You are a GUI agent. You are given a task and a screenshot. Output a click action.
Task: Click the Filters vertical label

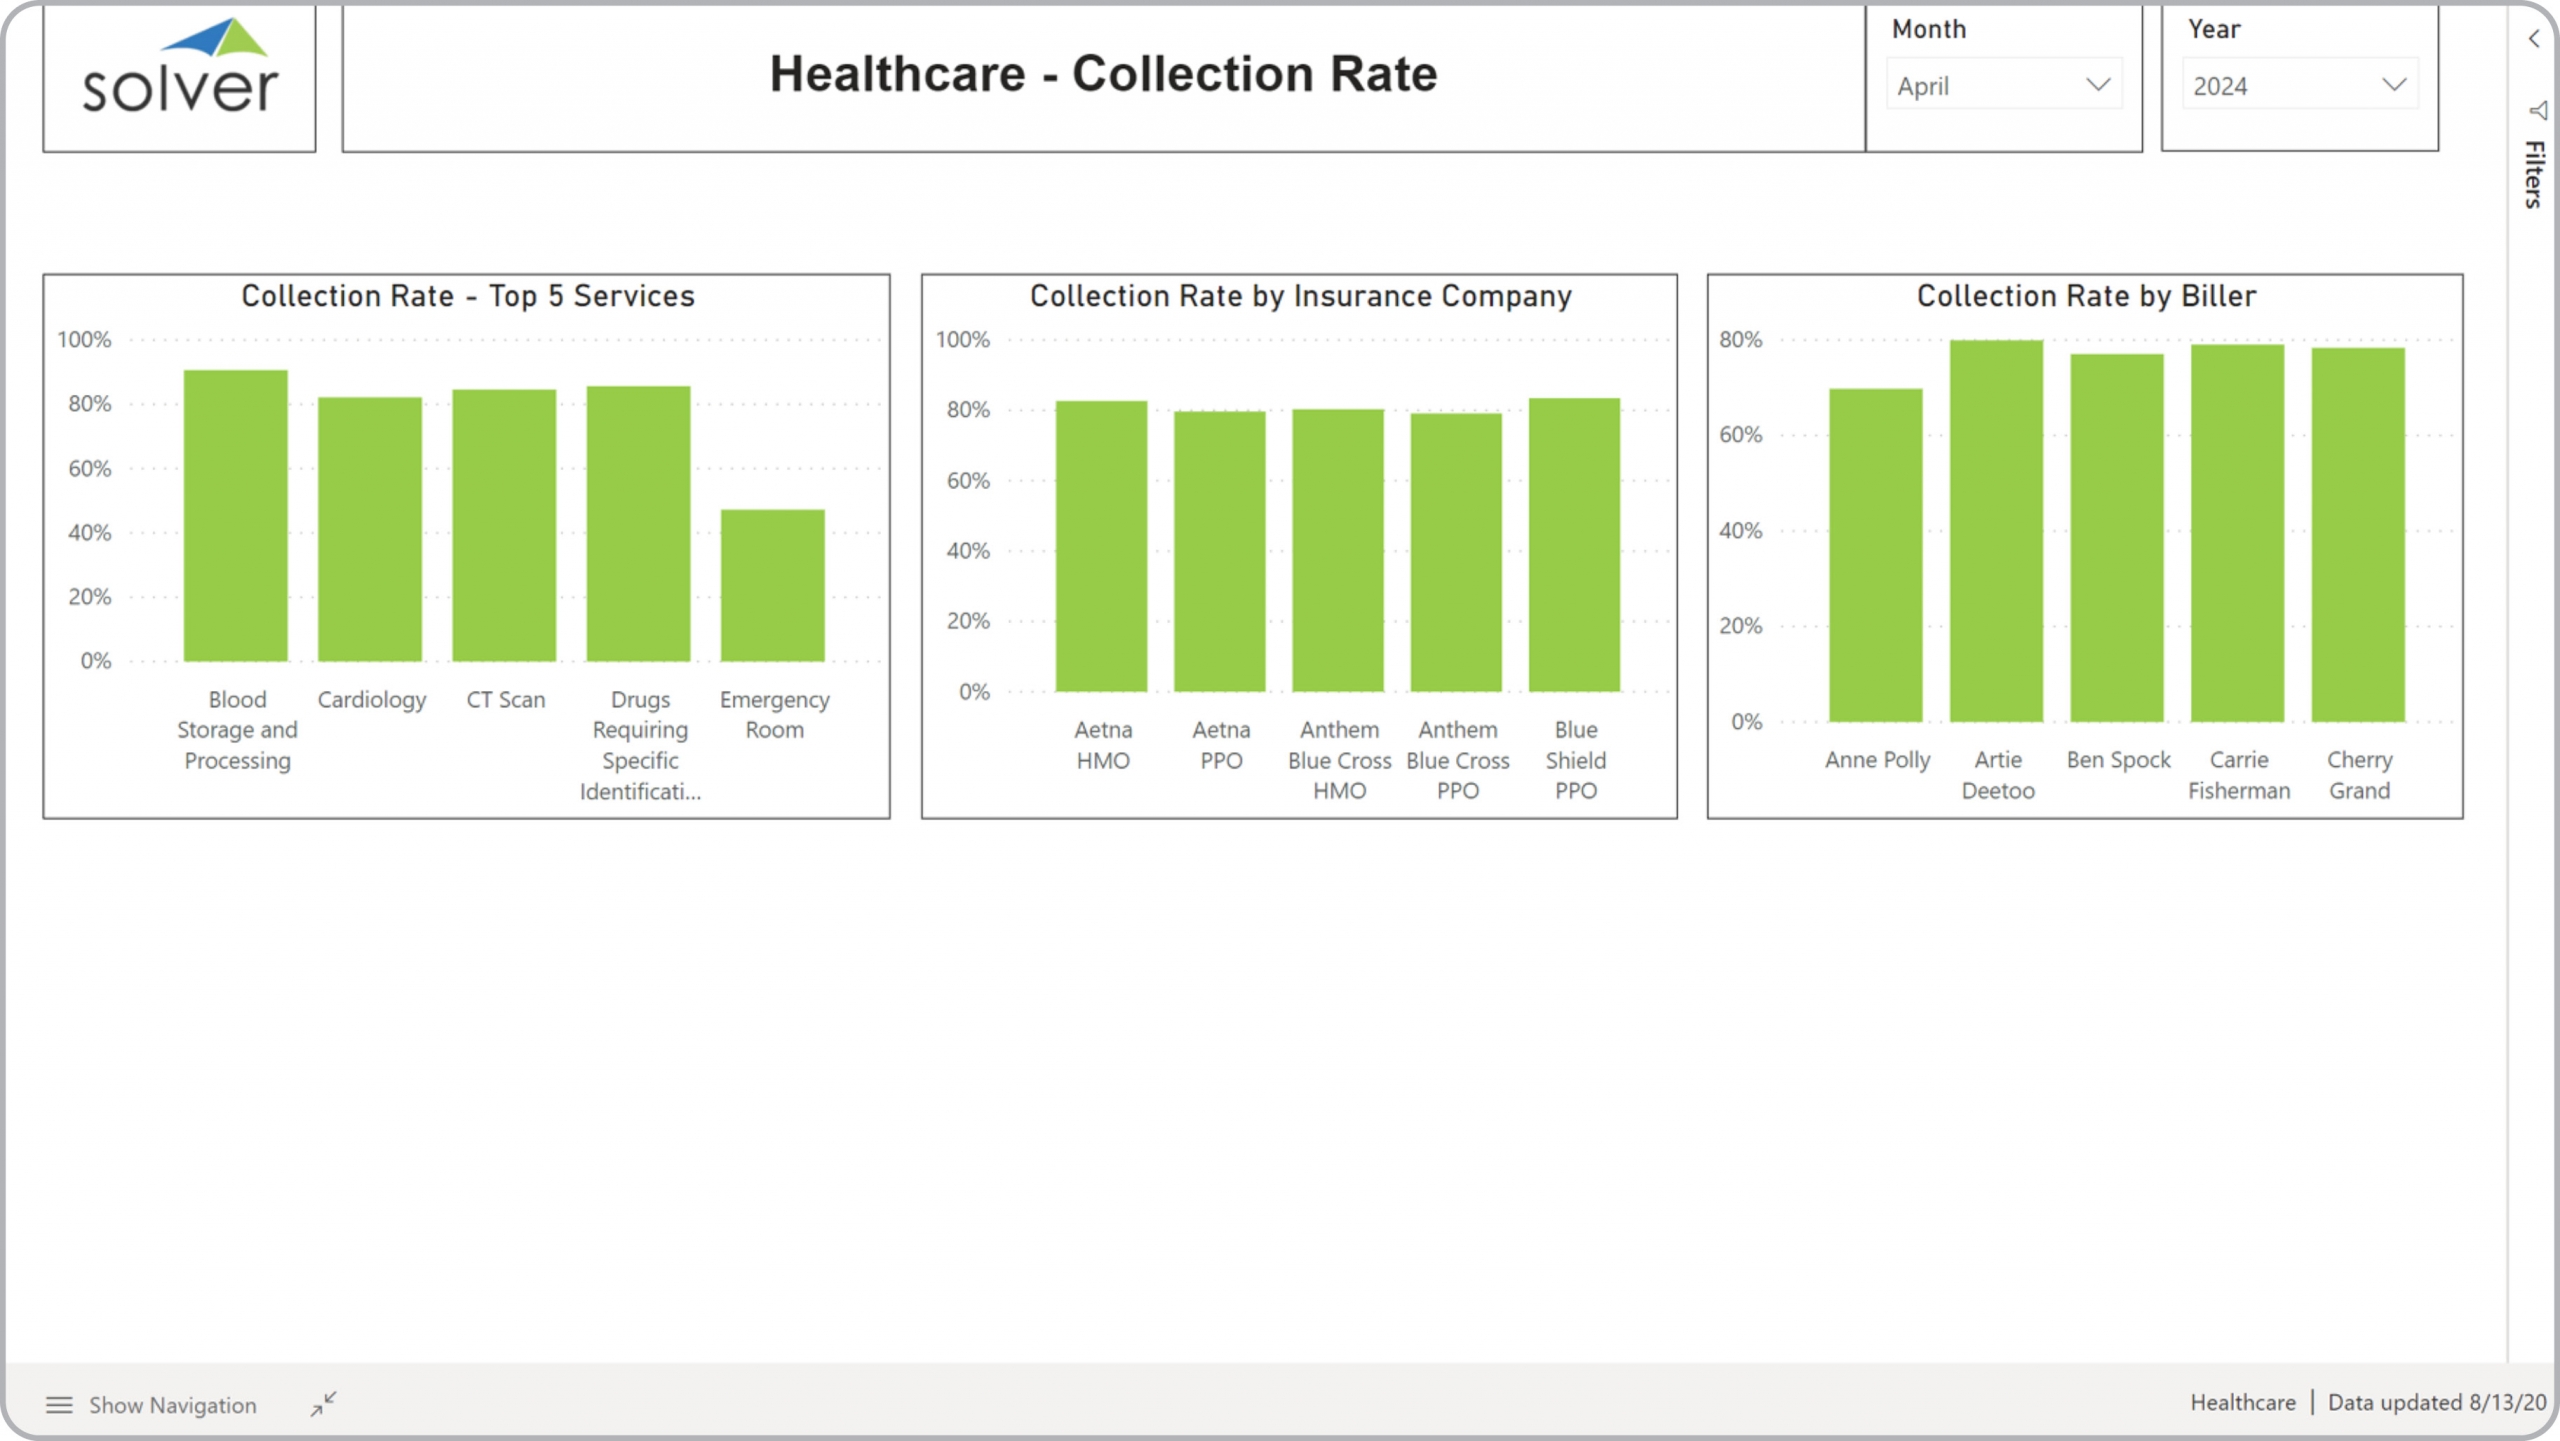(2533, 174)
